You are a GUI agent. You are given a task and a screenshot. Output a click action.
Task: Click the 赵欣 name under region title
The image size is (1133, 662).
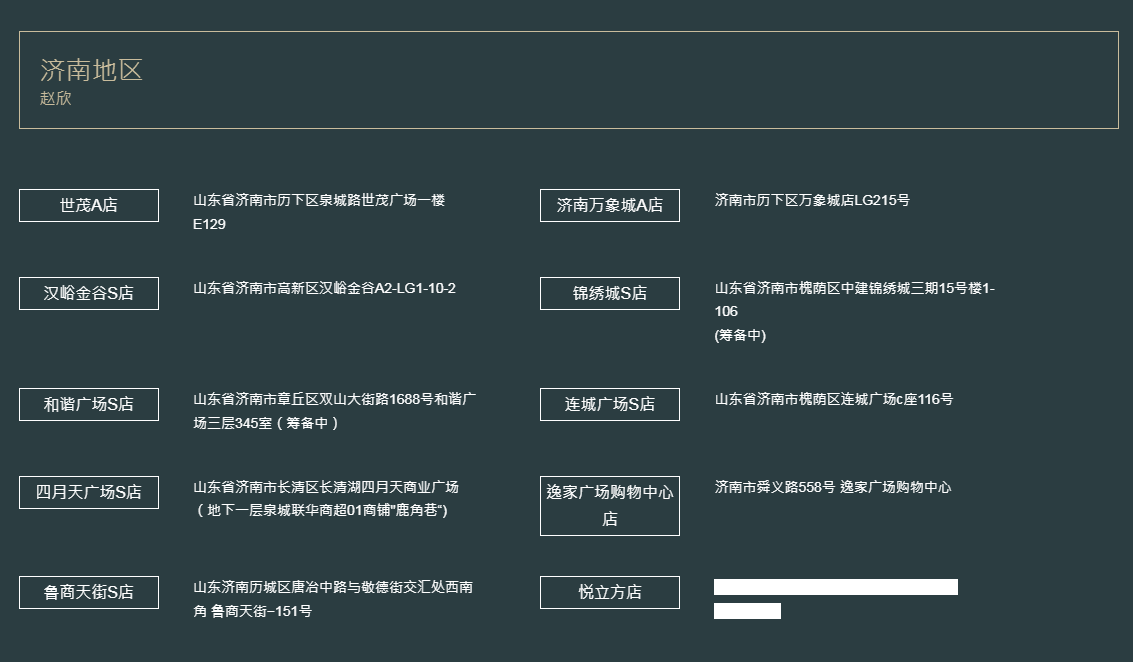56,98
